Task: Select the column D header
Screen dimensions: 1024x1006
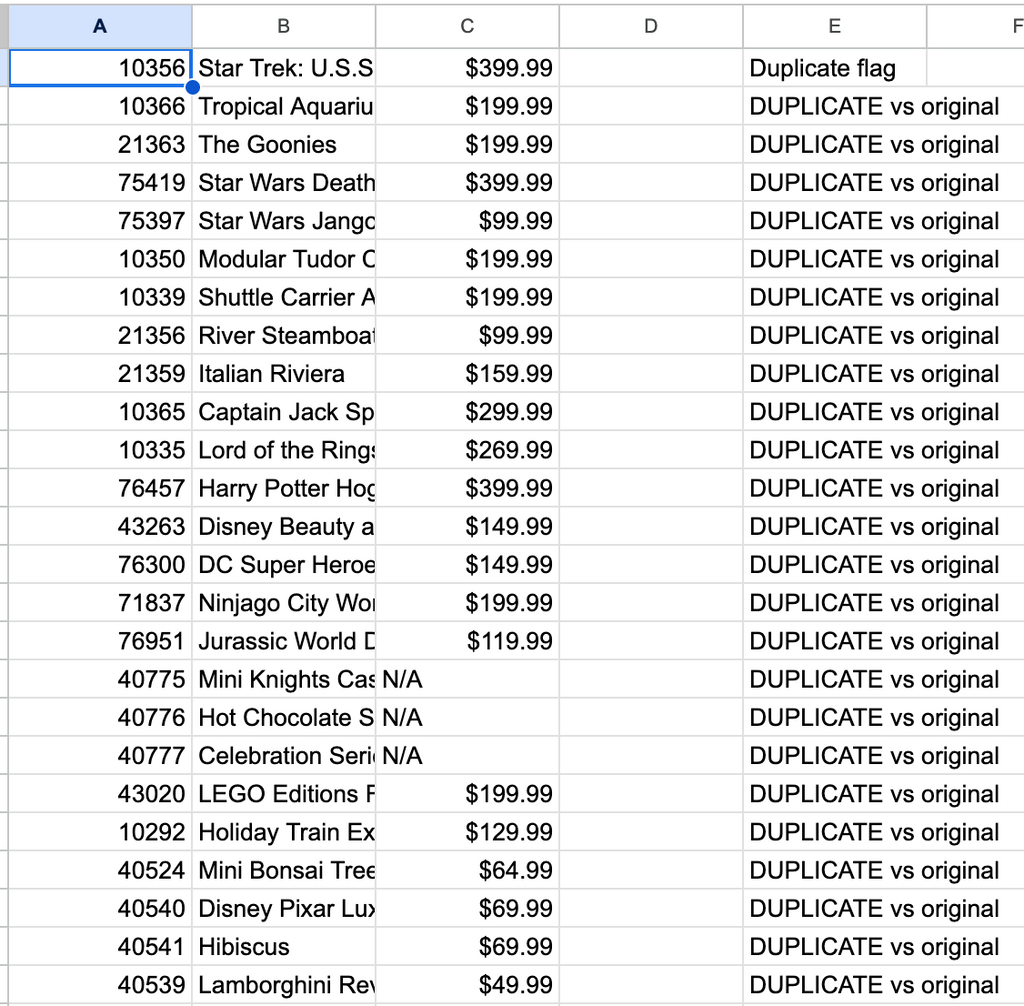Action: pos(650,26)
